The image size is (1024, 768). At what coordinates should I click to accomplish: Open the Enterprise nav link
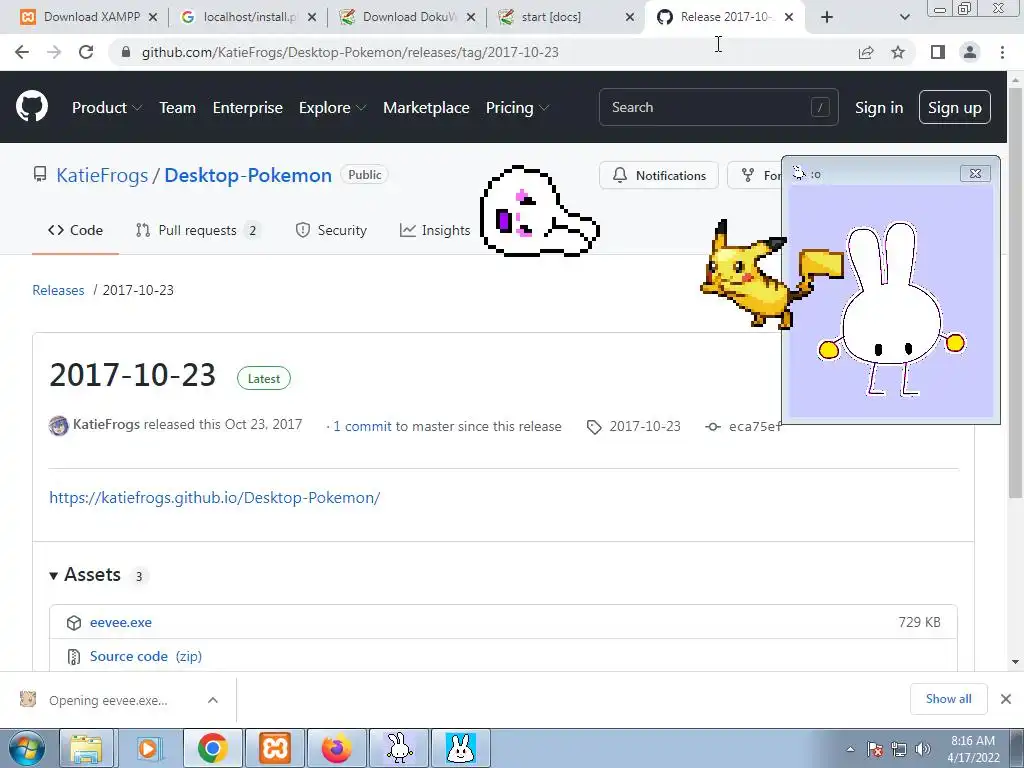pyautogui.click(x=248, y=108)
